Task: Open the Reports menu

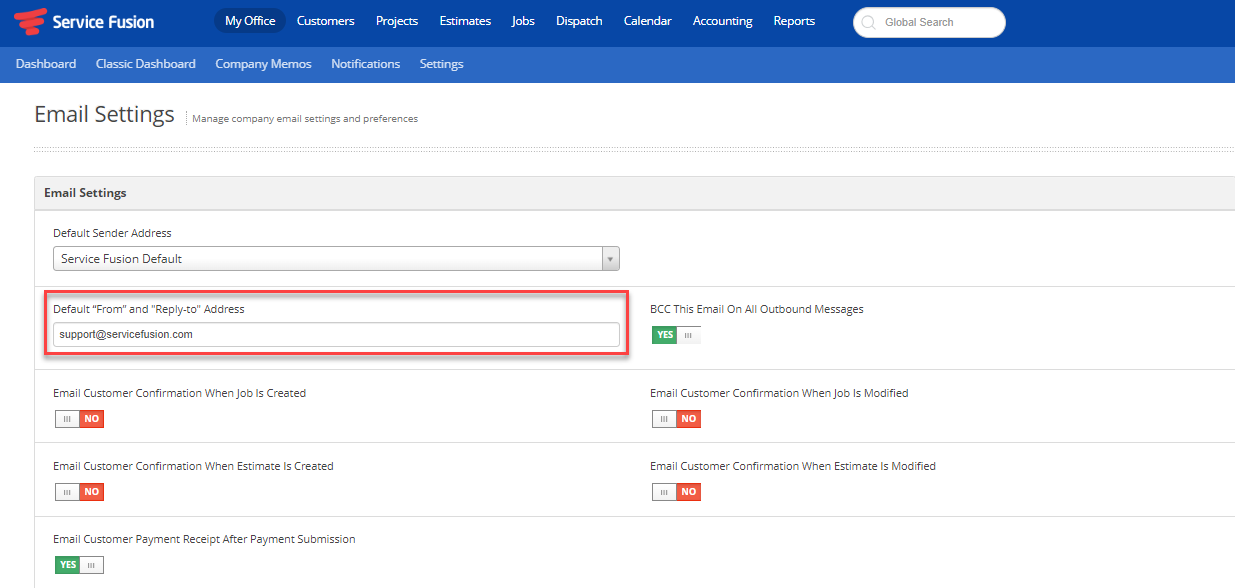Action: tap(794, 21)
